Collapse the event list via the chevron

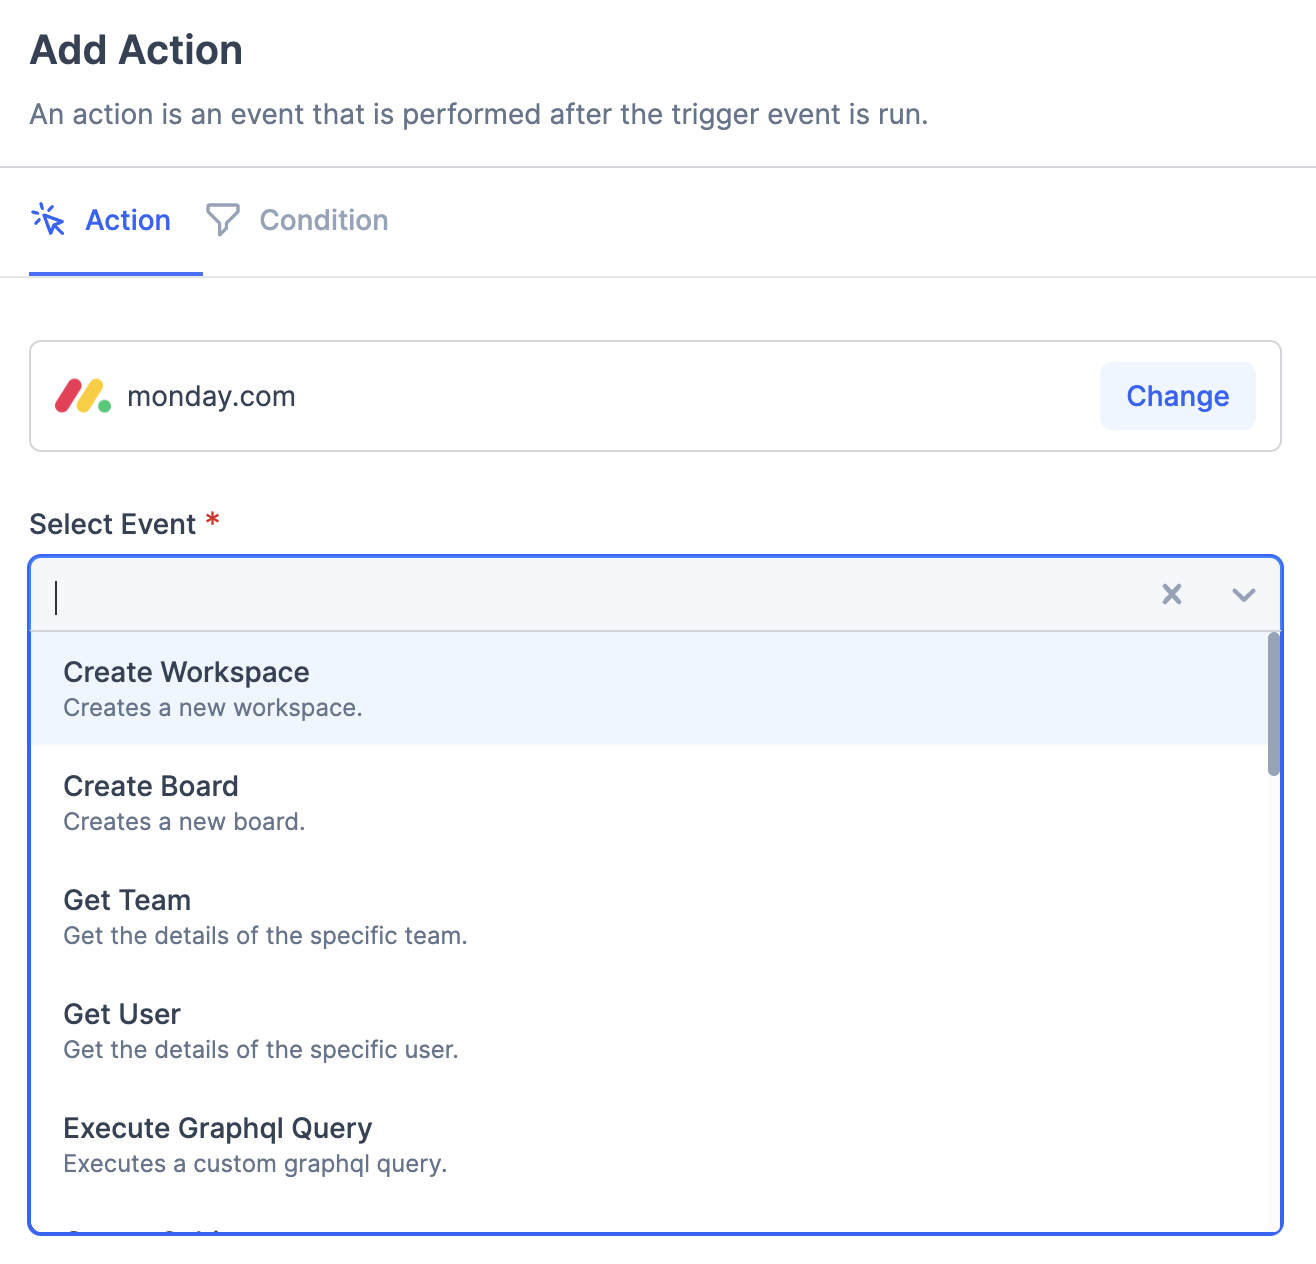click(x=1243, y=594)
